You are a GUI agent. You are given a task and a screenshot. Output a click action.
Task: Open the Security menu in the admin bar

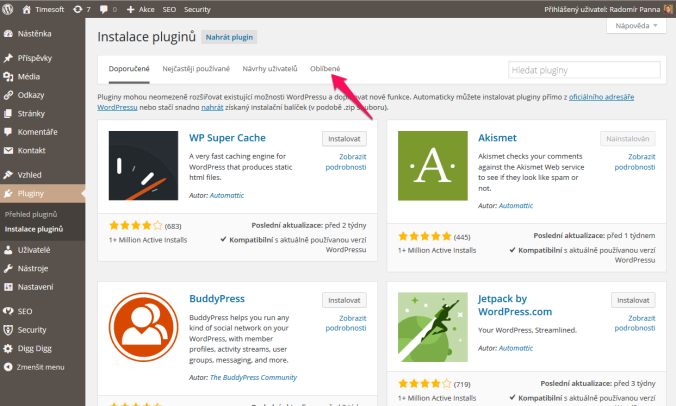pos(197,9)
